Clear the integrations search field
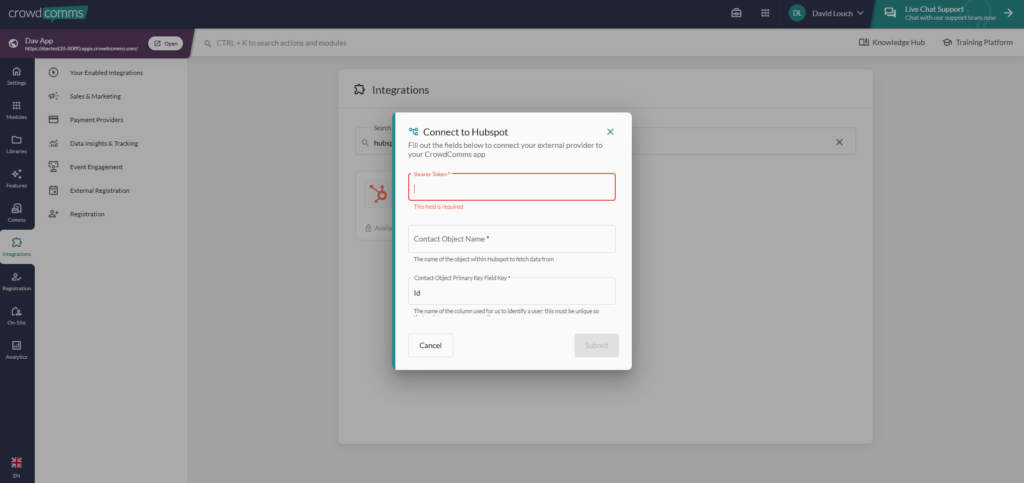 pos(839,142)
